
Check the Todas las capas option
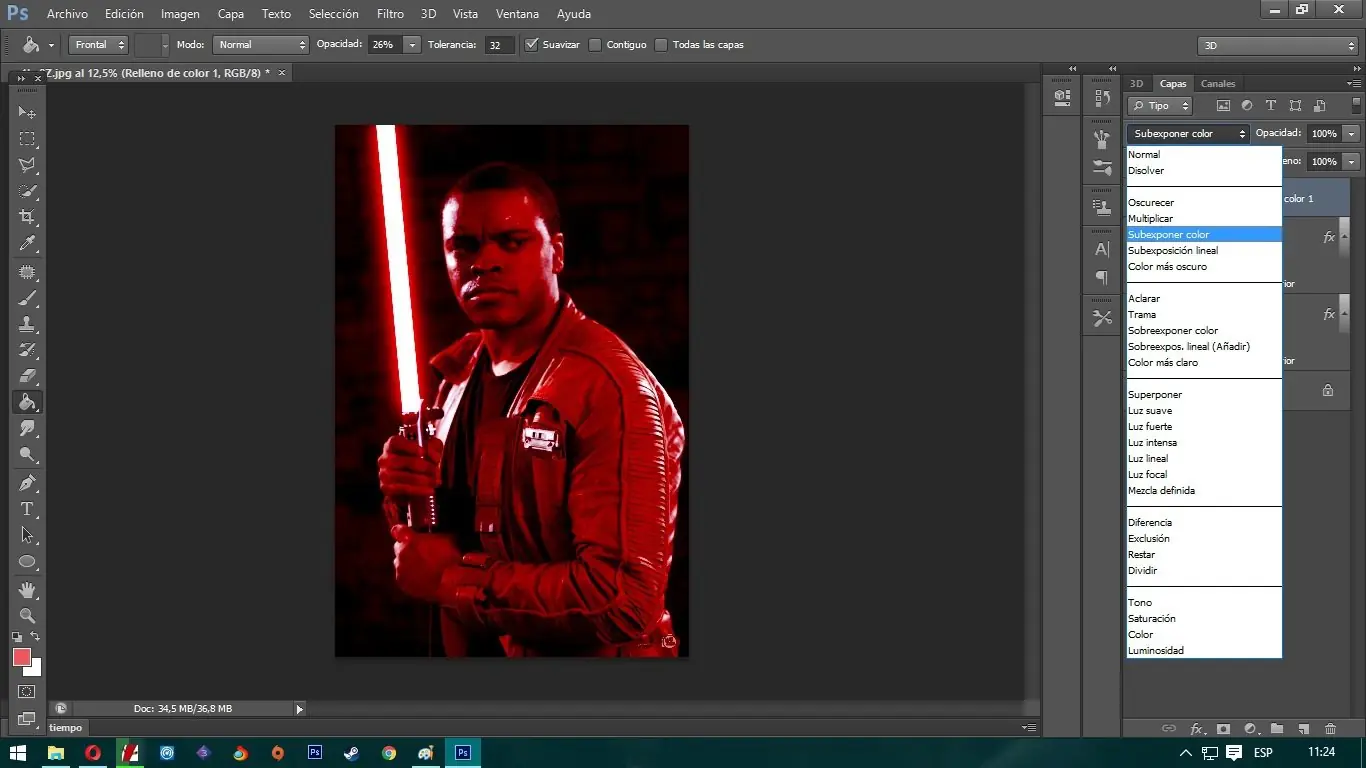[x=661, y=44]
